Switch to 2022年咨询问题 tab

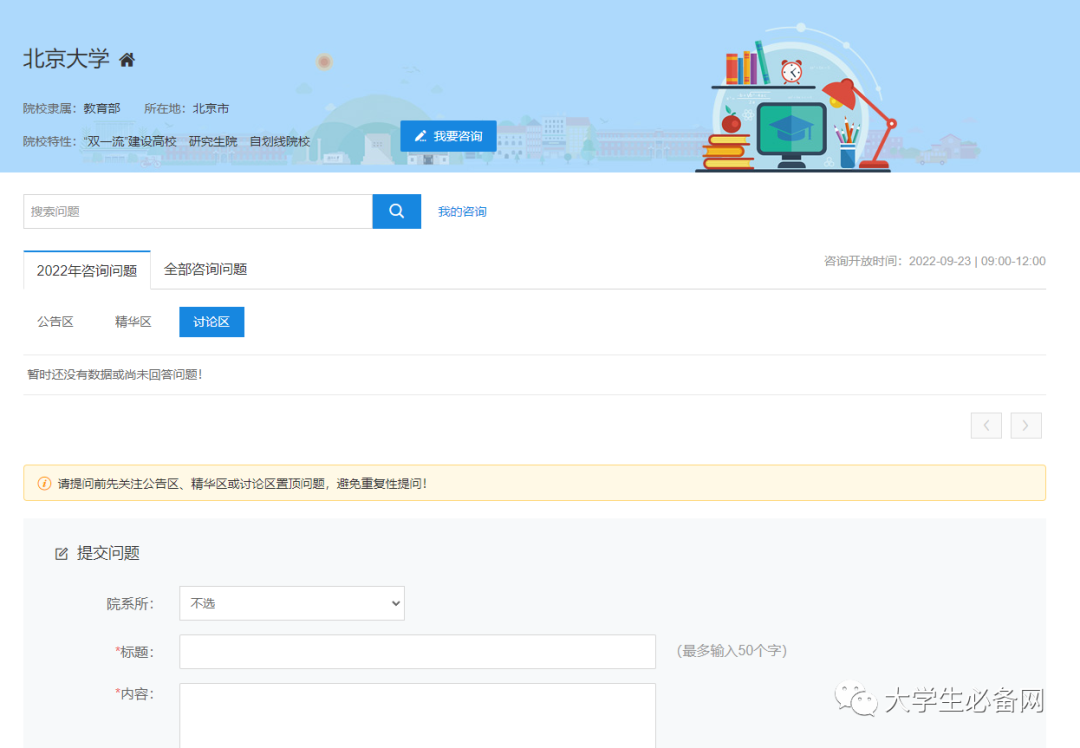click(87, 270)
